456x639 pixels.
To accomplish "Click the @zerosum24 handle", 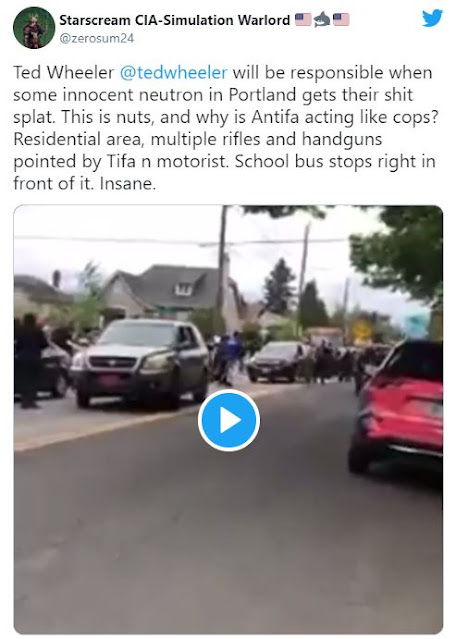I will click(97, 38).
